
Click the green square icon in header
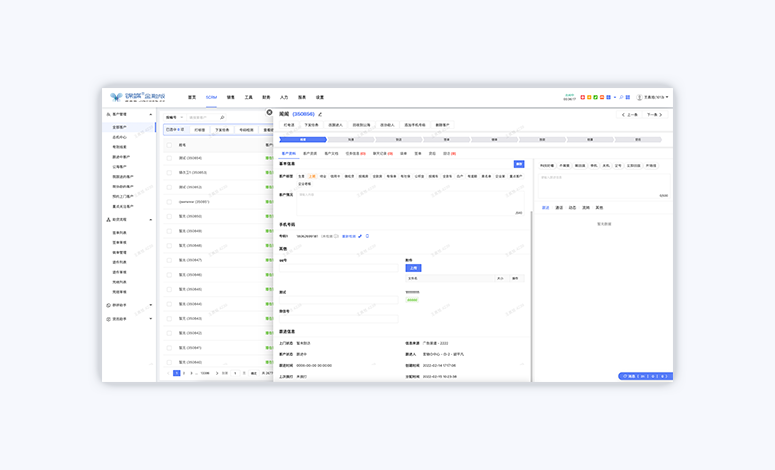595,98
